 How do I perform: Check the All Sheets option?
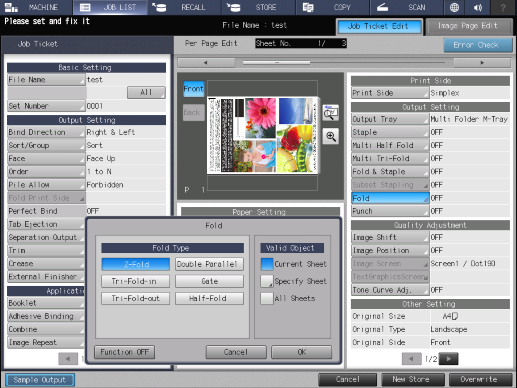tap(267, 298)
